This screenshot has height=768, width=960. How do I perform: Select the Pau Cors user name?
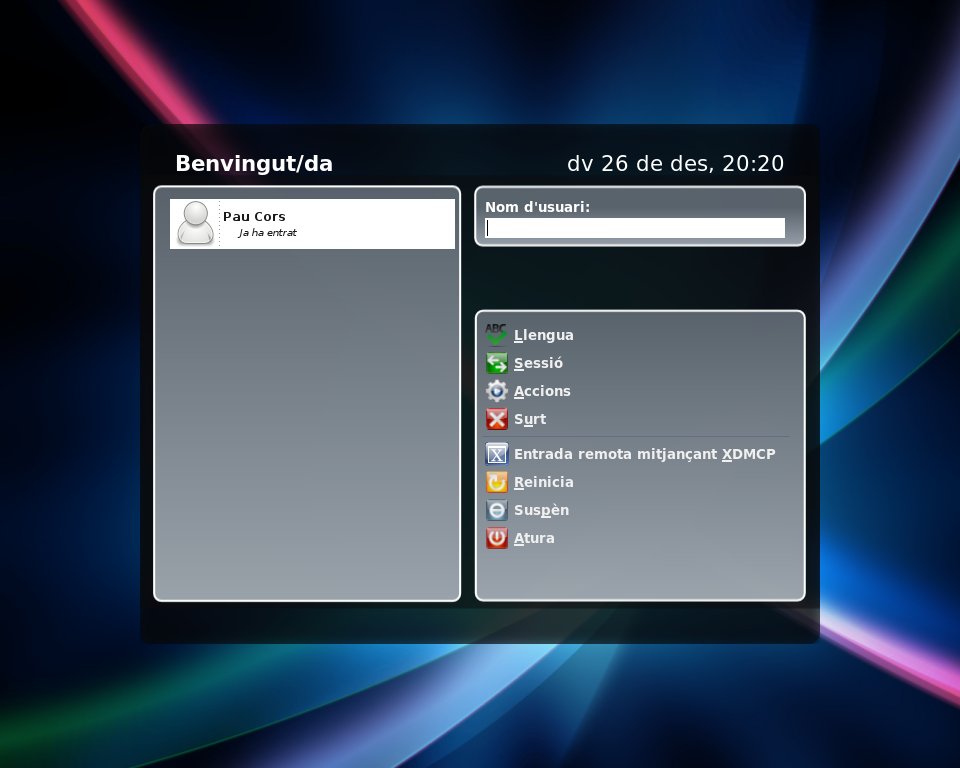point(254,216)
